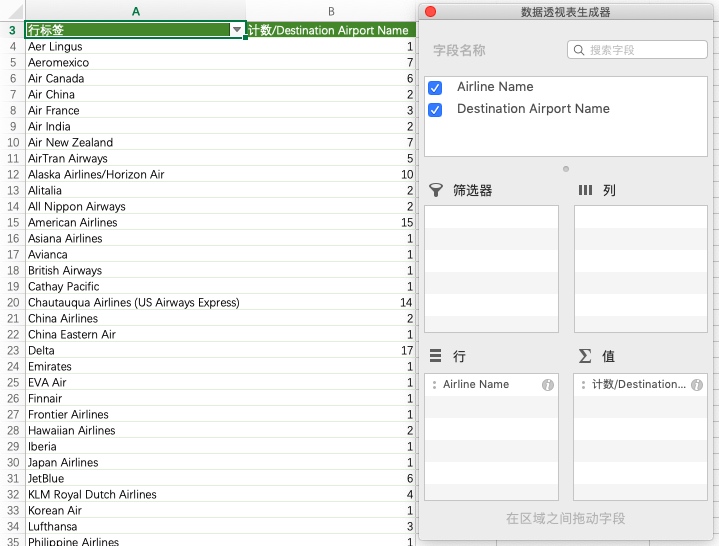Select column A header
719x546 pixels.
(136, 11)
